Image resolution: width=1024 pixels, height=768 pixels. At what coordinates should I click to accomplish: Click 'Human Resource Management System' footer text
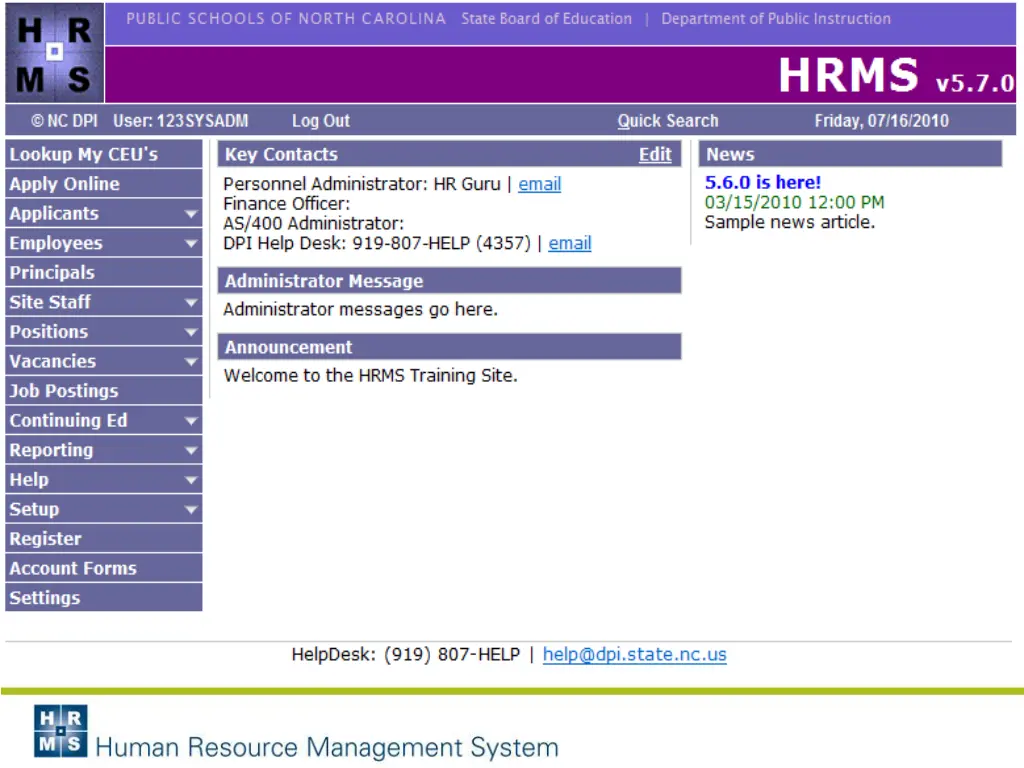click(x=327, y=746)
